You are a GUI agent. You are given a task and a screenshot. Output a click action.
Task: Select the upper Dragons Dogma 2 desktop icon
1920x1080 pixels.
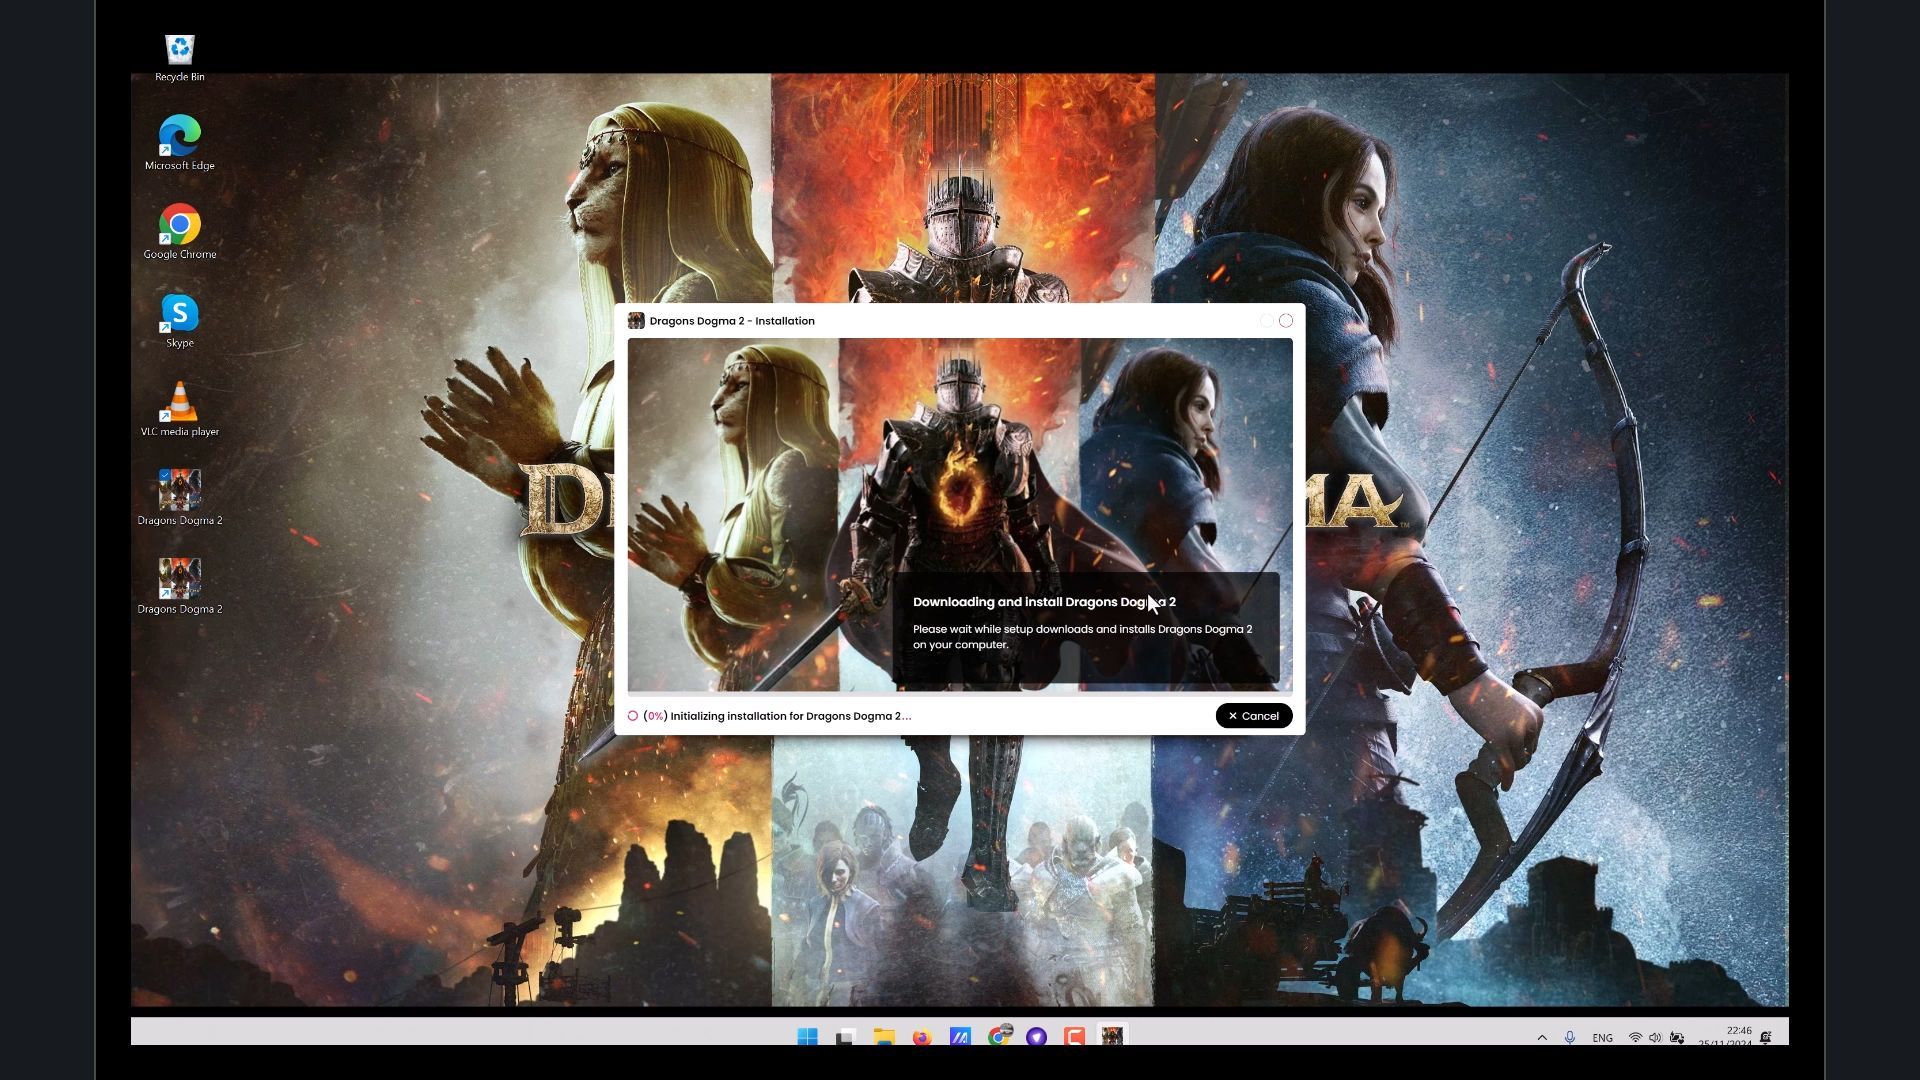pos(180,498)
